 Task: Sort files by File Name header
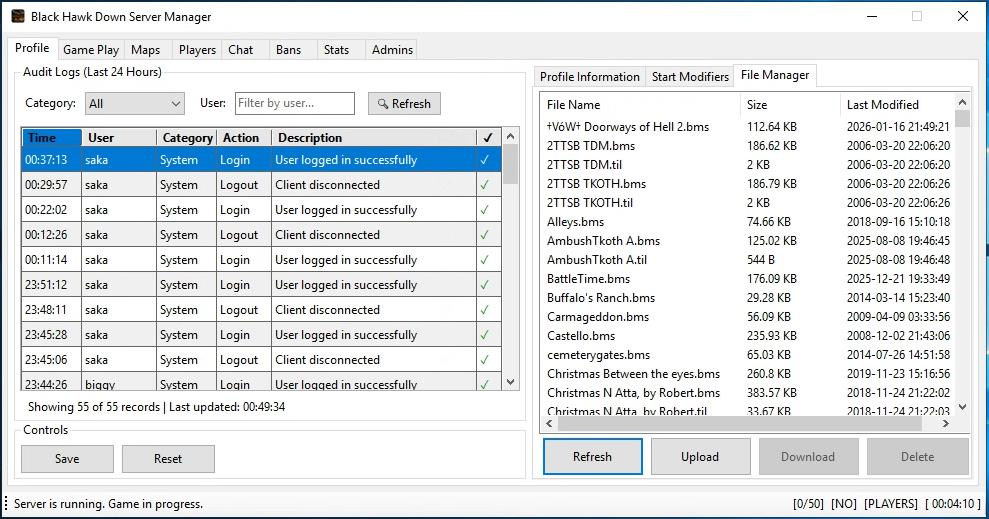pyautogui.click(x=640, y=105)
